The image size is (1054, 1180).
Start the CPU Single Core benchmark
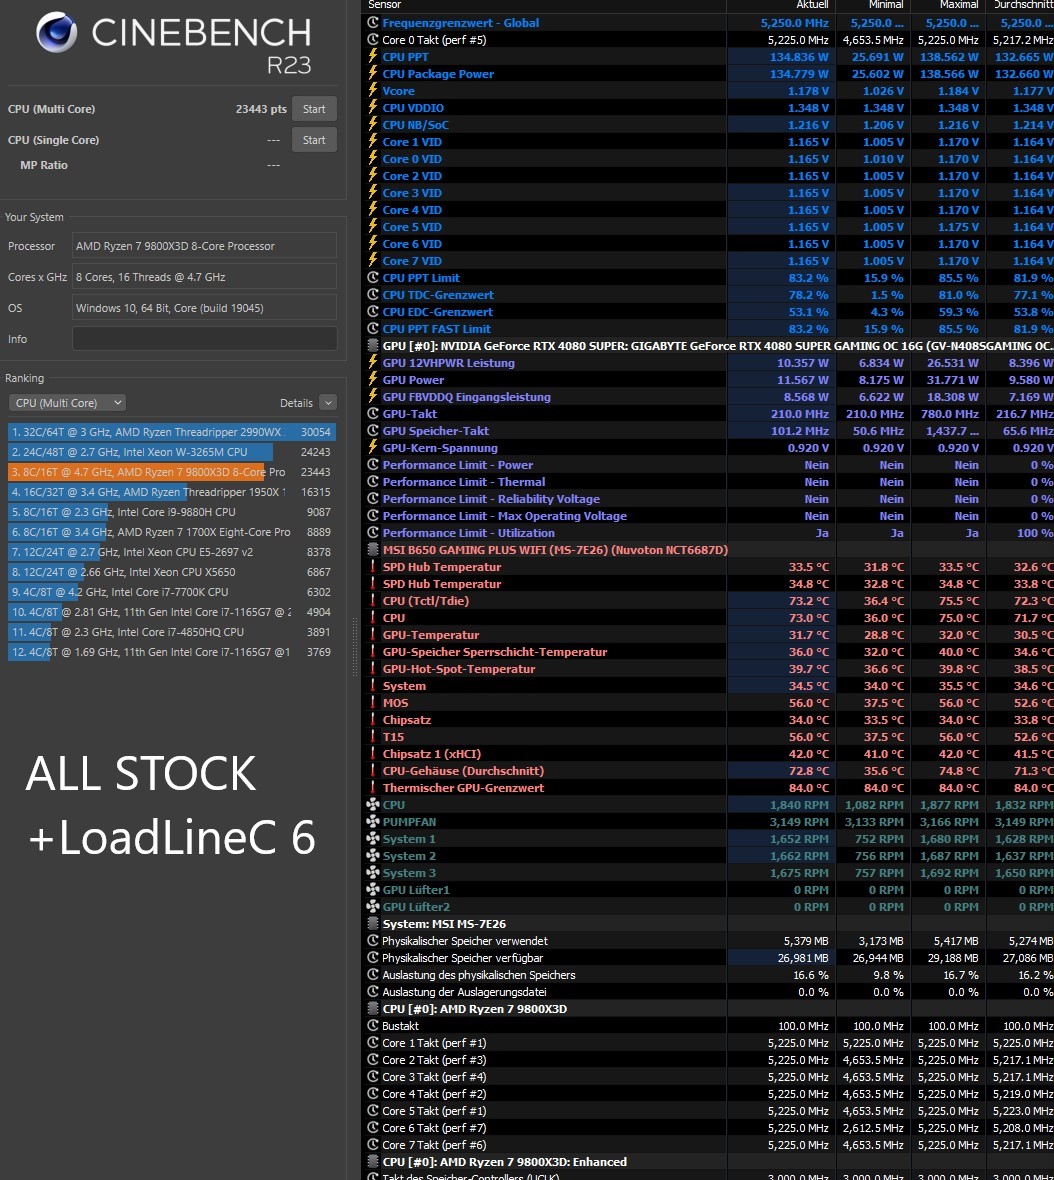(x=314, y=139)
